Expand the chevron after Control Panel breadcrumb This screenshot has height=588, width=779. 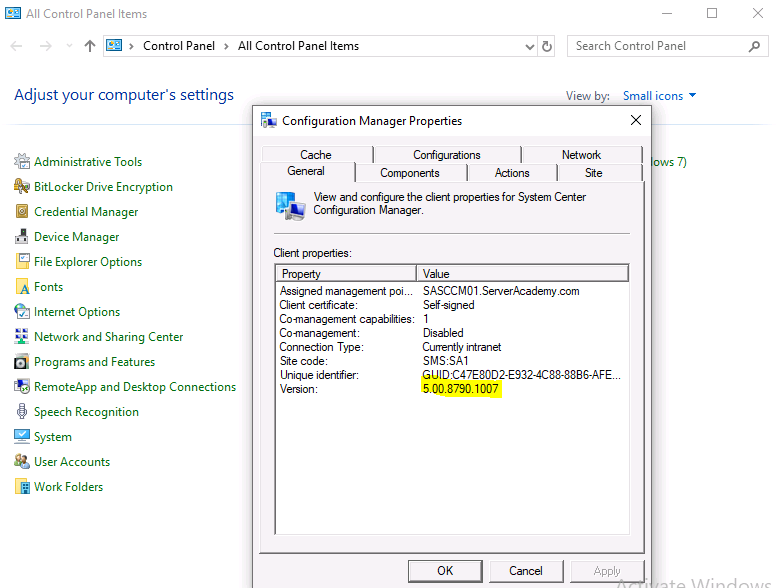click(226, 46)
